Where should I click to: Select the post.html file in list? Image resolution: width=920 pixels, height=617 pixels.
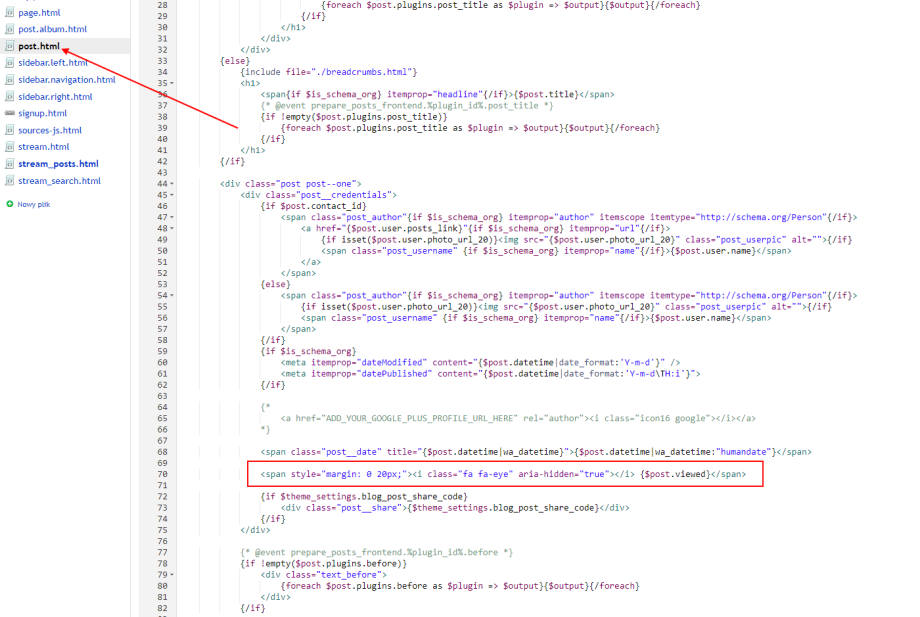(39, 46)
